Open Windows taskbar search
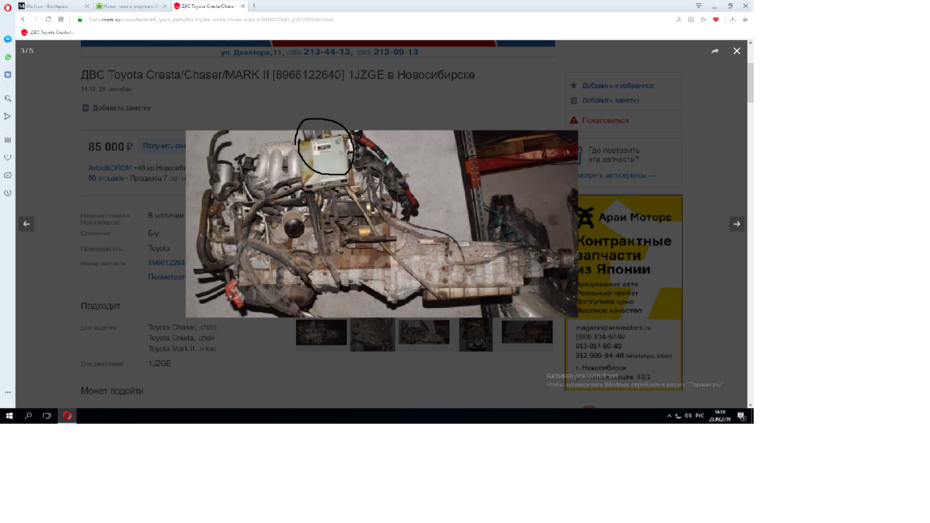This screenshot has width=930, height=523. (28, 416)
